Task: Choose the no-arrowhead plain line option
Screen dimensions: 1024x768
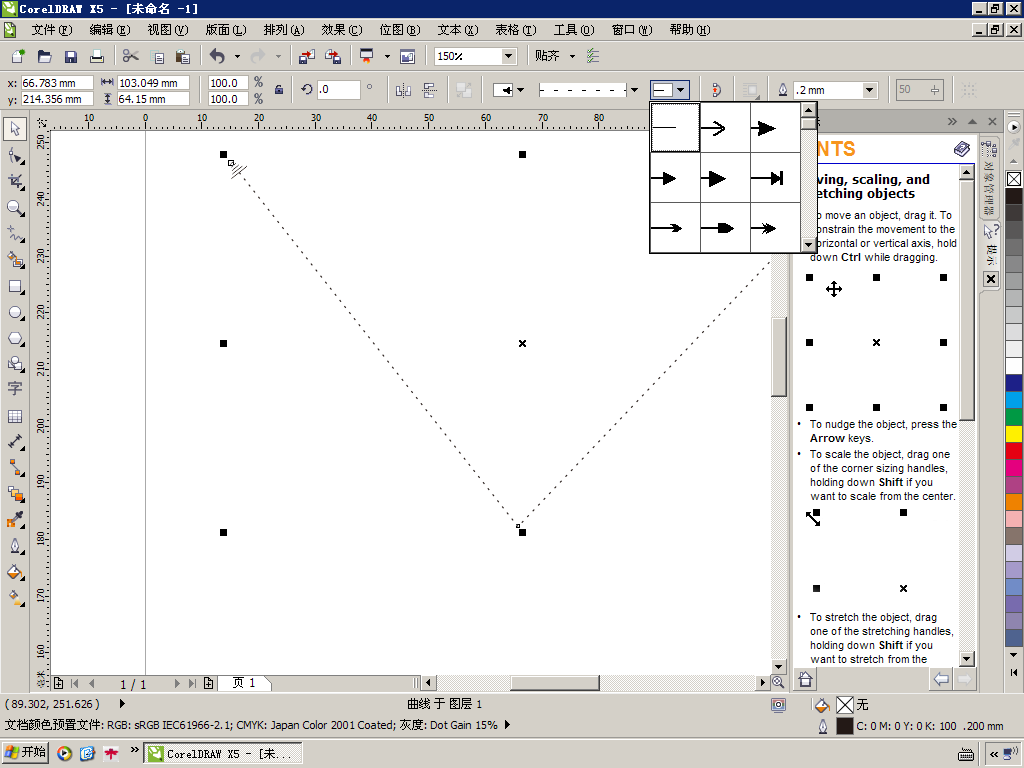Action: click(675, 127)
